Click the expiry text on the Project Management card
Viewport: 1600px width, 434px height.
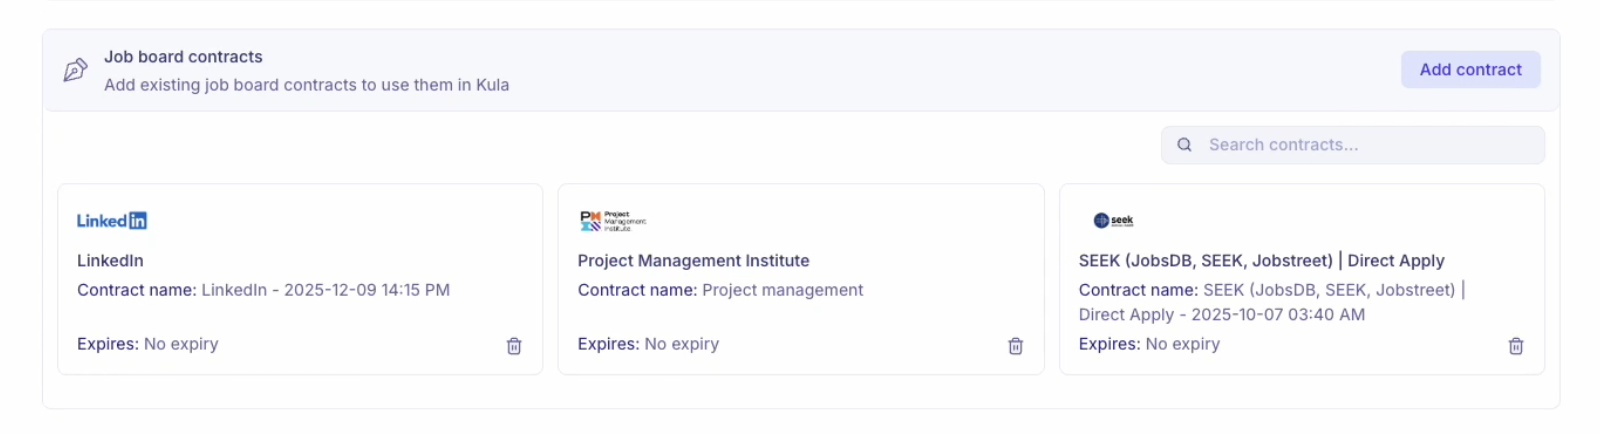point(648,344)
